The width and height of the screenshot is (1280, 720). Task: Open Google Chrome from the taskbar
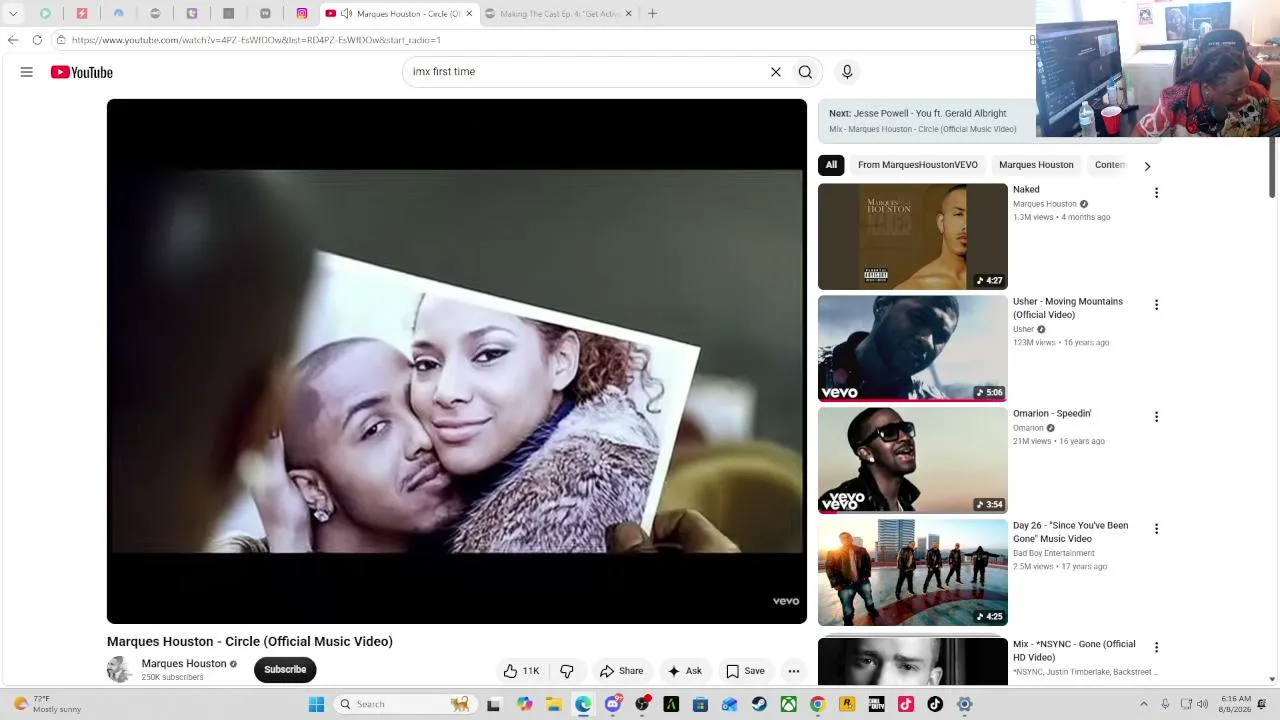(x=817, y=704)
